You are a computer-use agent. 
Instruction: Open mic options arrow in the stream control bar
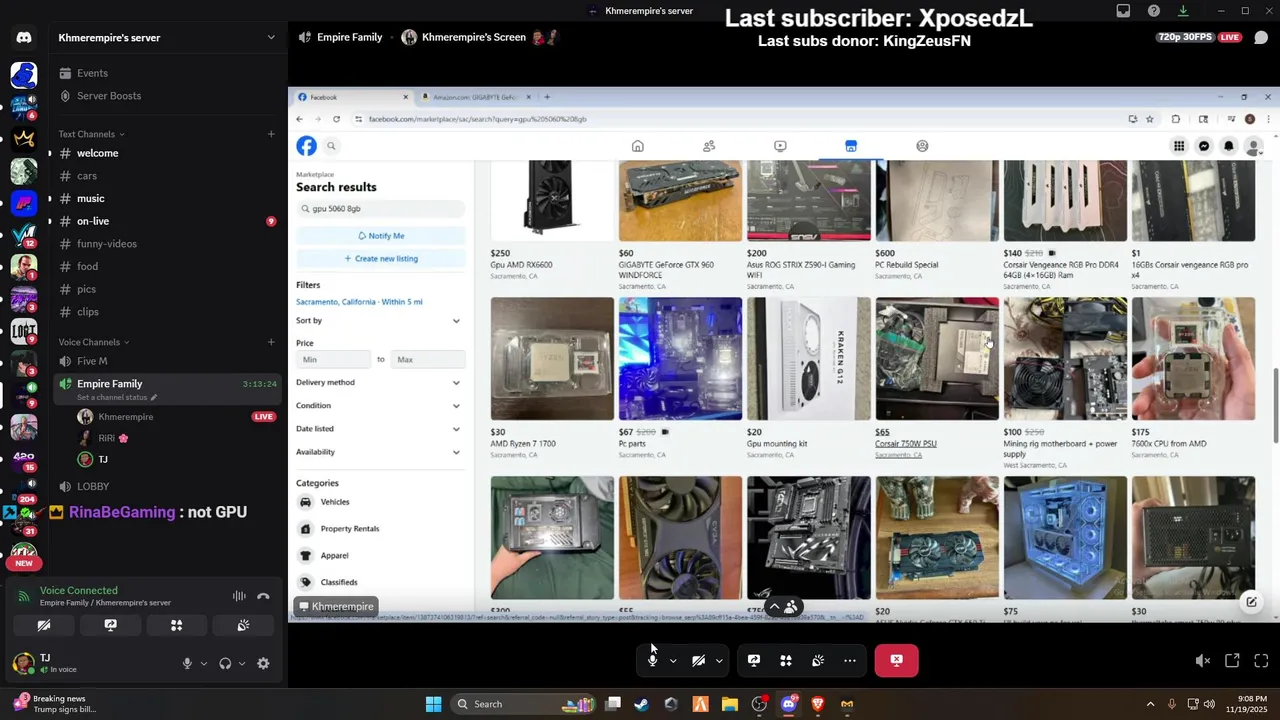point(673,661)
